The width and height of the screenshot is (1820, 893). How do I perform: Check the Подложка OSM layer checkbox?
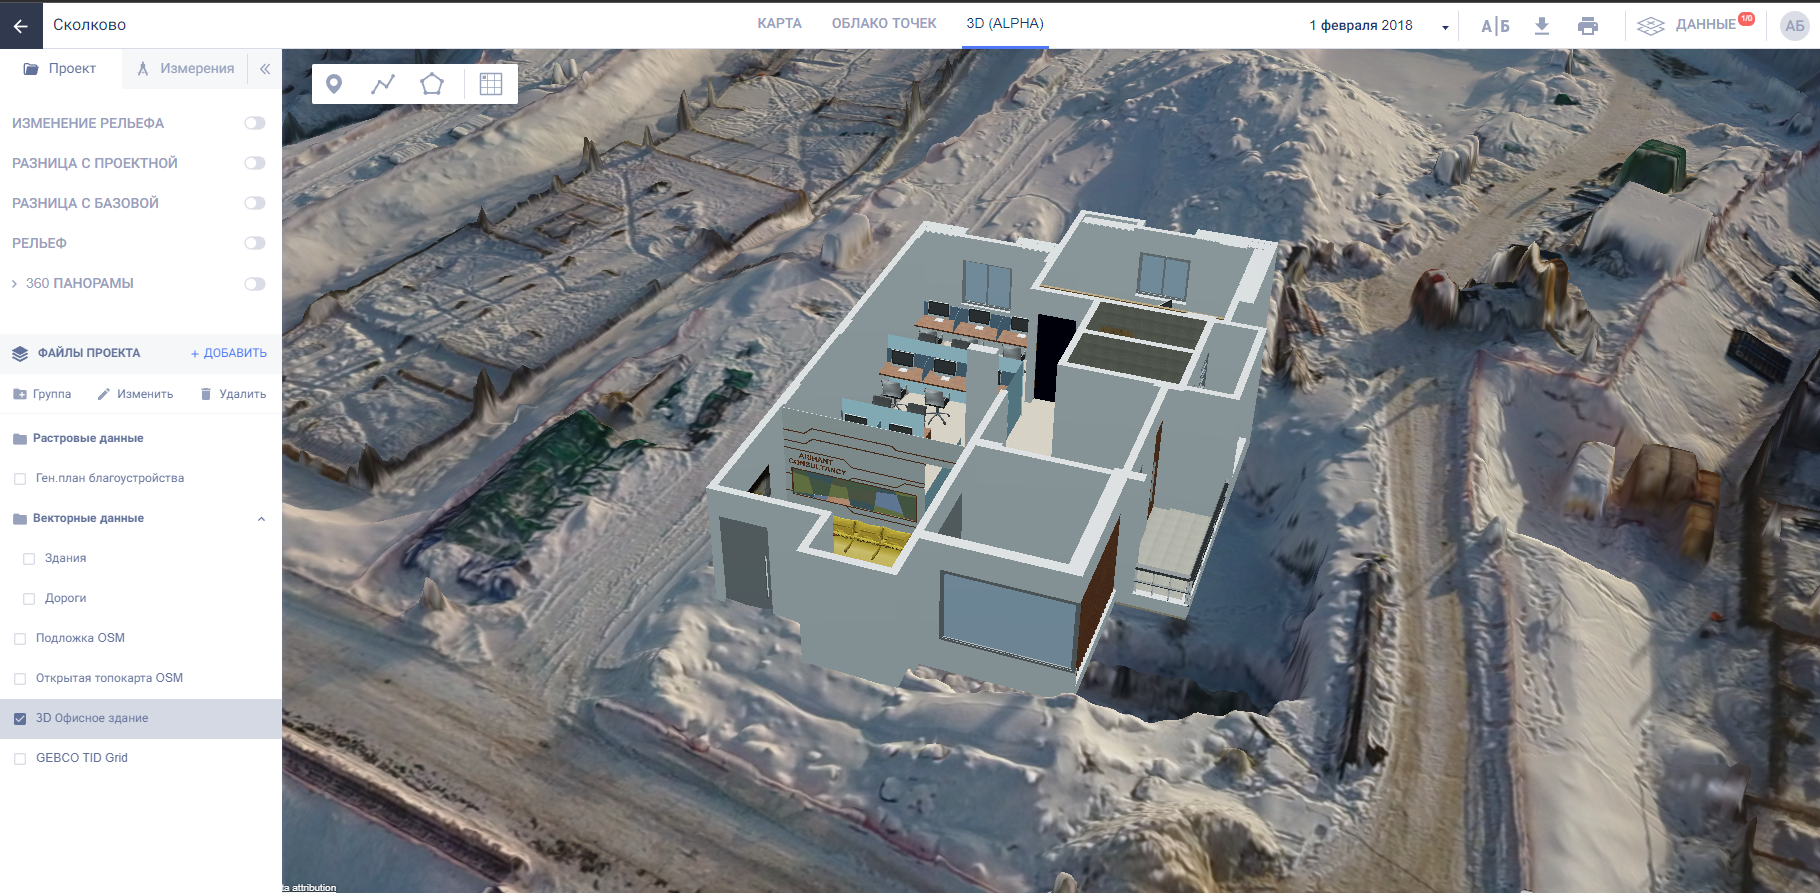tap(20, 639)
